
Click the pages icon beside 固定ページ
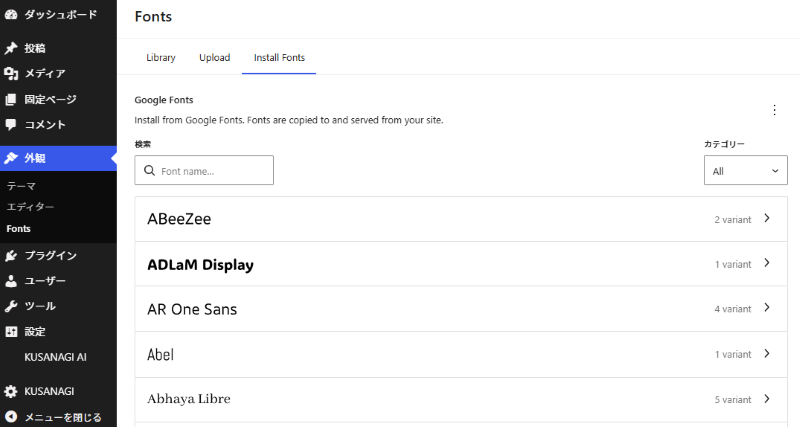click(x=11, y=99)
